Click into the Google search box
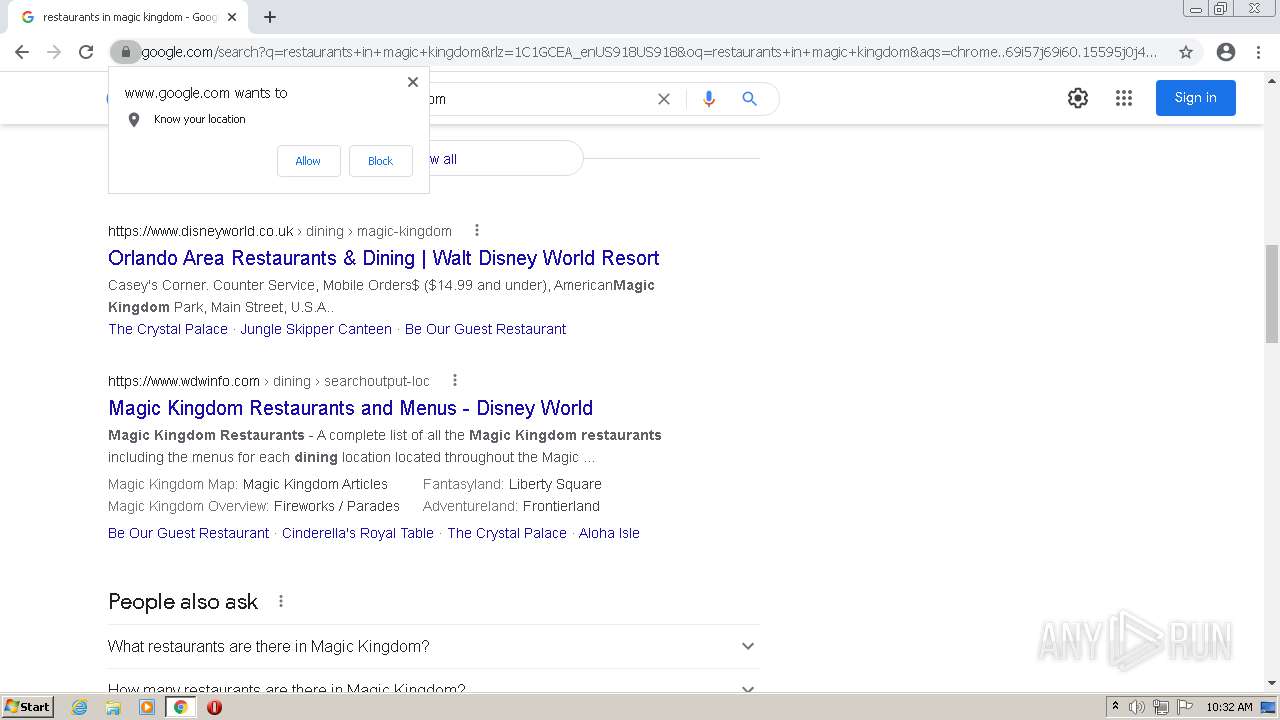 (x=540, y=99)
